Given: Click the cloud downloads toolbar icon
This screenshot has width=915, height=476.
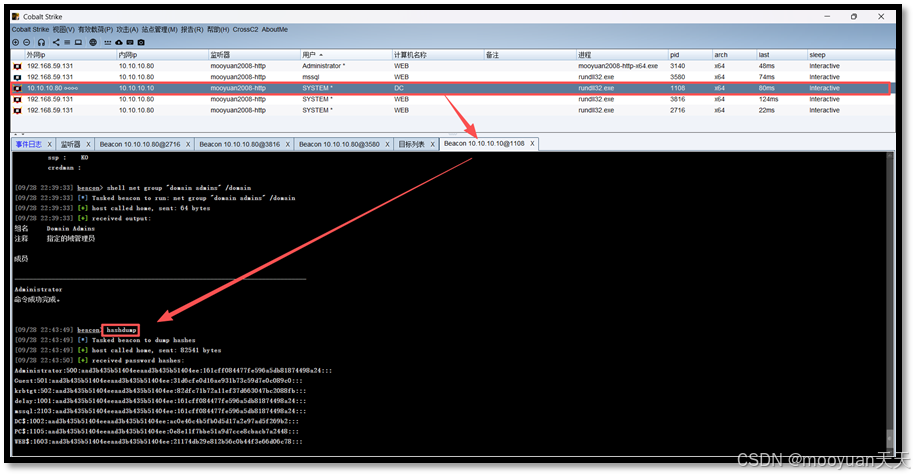Looking at the screenshot, I should click(x=119, y=43).
